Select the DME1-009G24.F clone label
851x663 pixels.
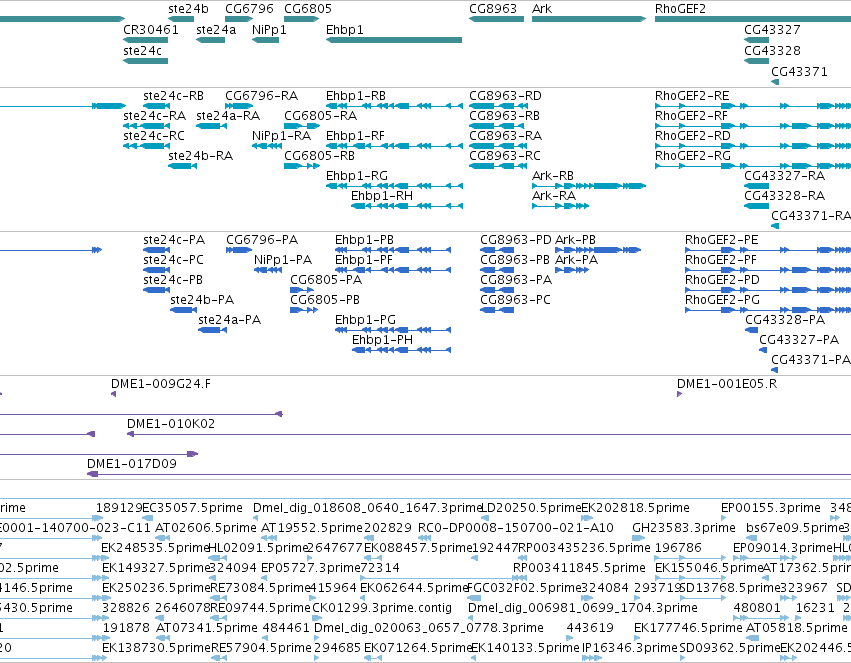click(x=161, y=384)
